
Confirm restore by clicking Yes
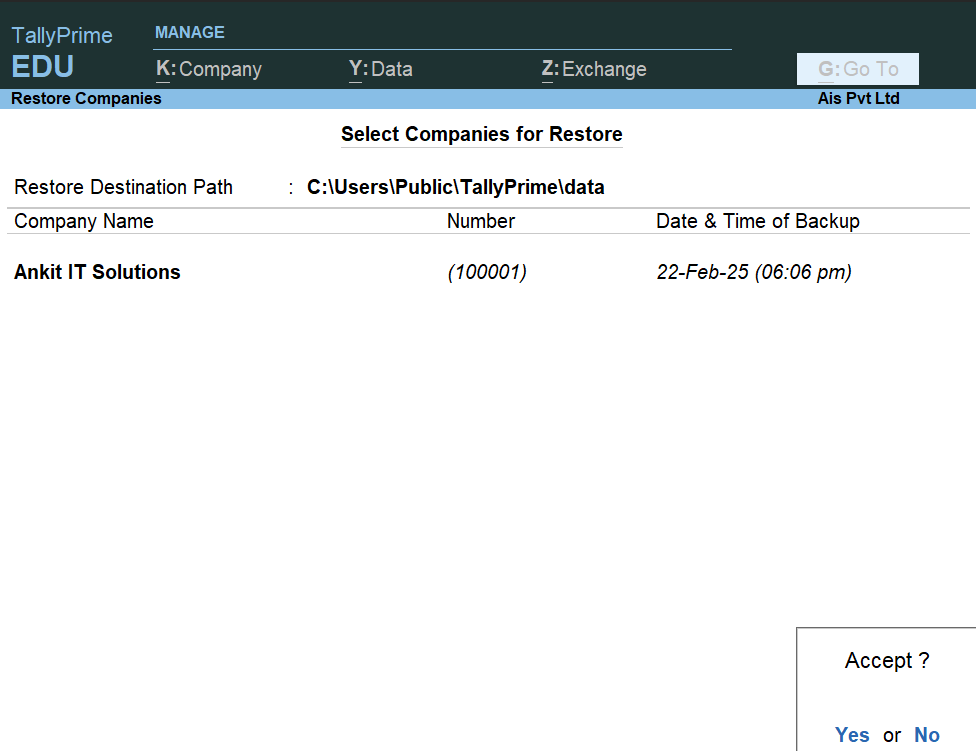[852, 735]
